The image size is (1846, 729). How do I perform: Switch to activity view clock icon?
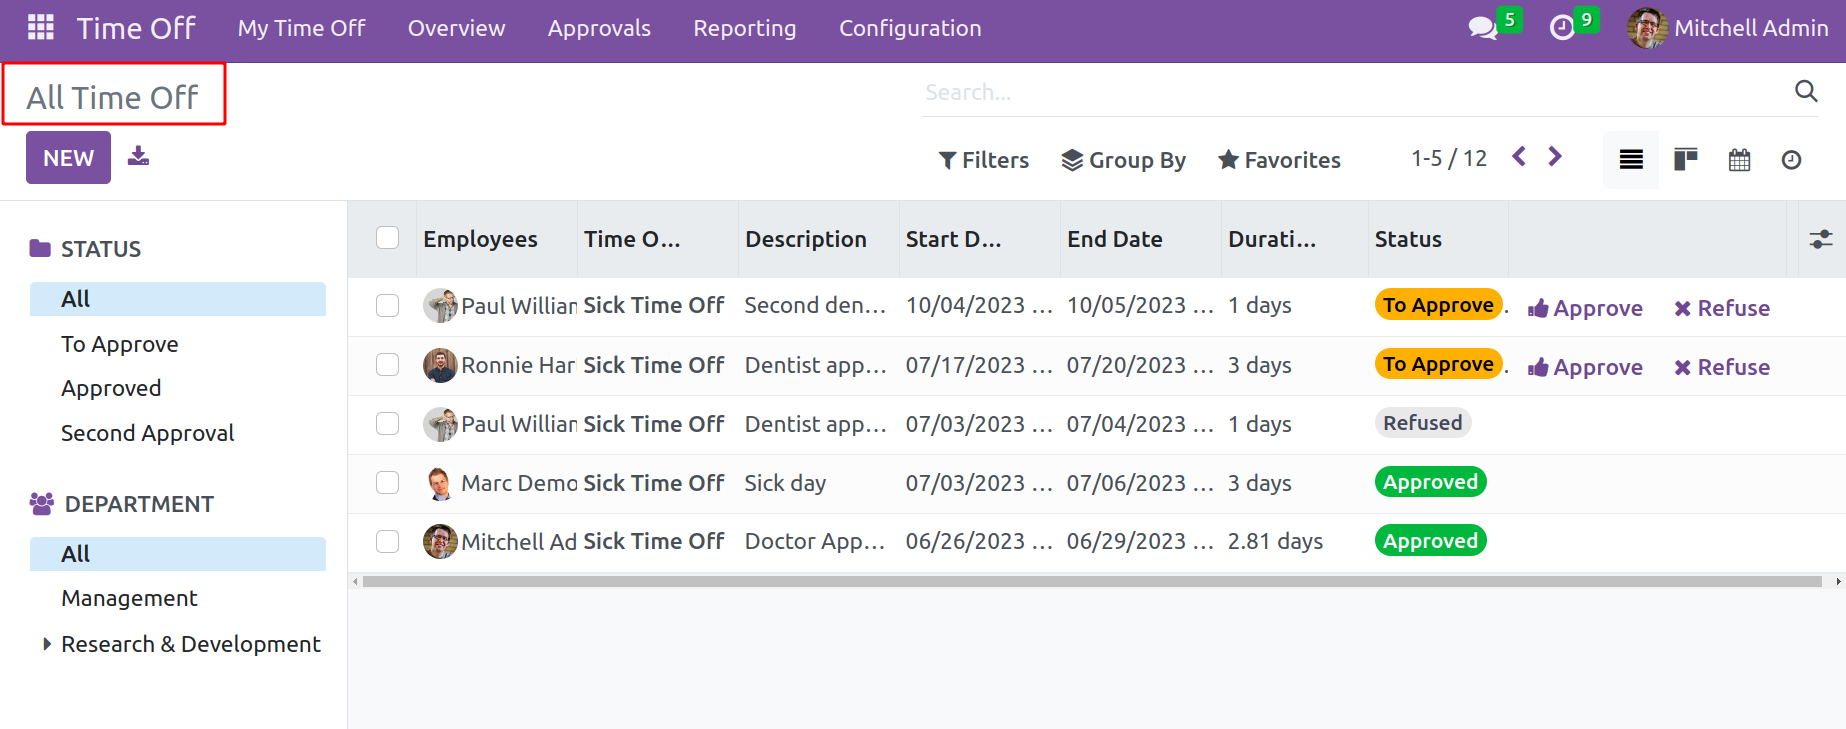point(1791,159)
